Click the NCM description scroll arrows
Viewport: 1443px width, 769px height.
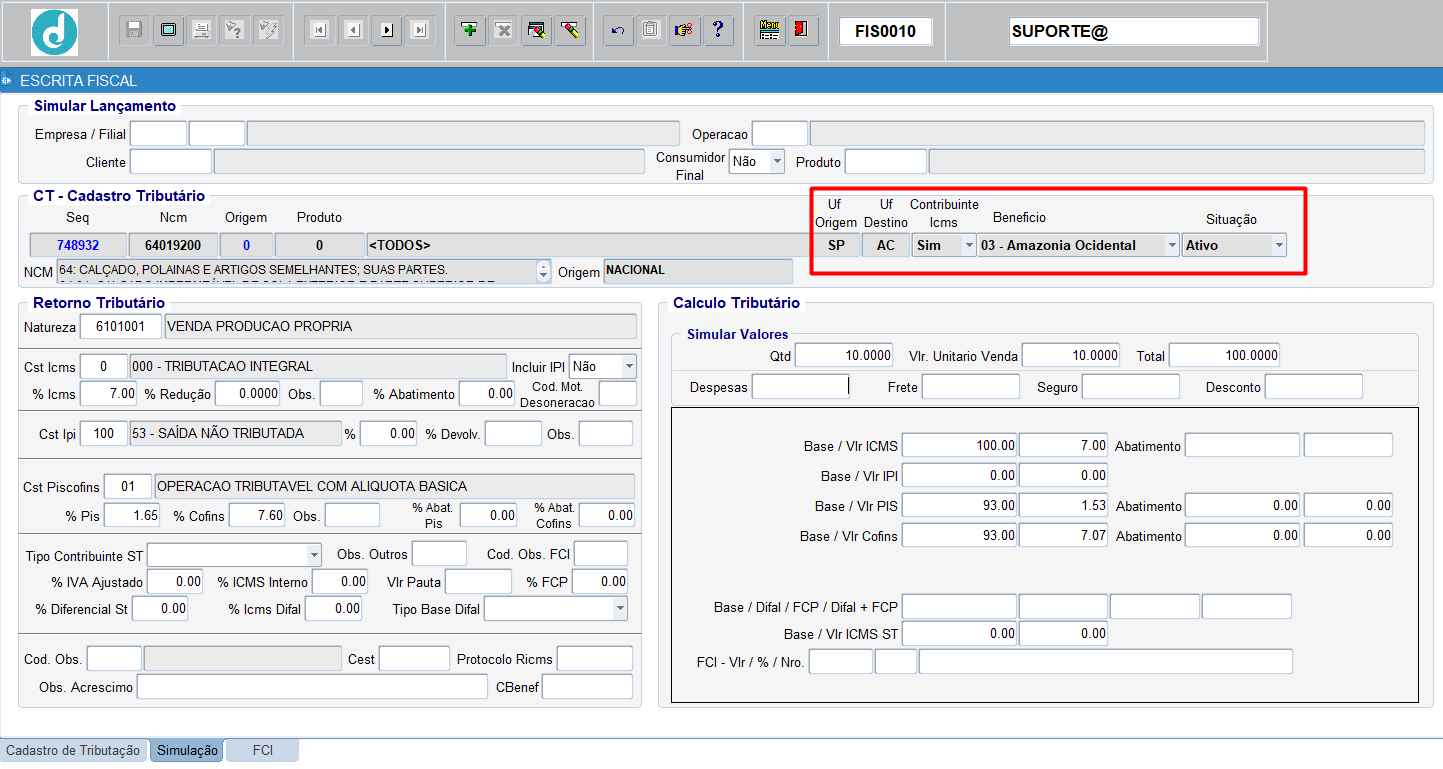(x=544, y=271)
